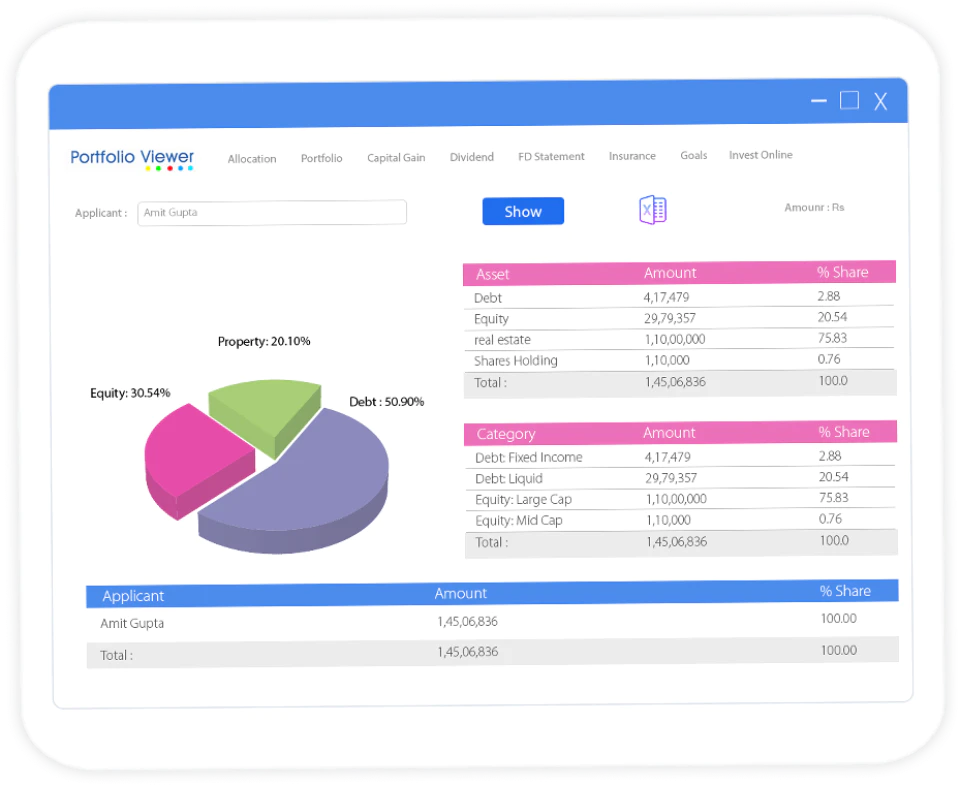Image resolution: width=960 pixels, height=786 pixels.
Task: Click the Portfolio Viewer logo
Action: (x=132, y=159)
